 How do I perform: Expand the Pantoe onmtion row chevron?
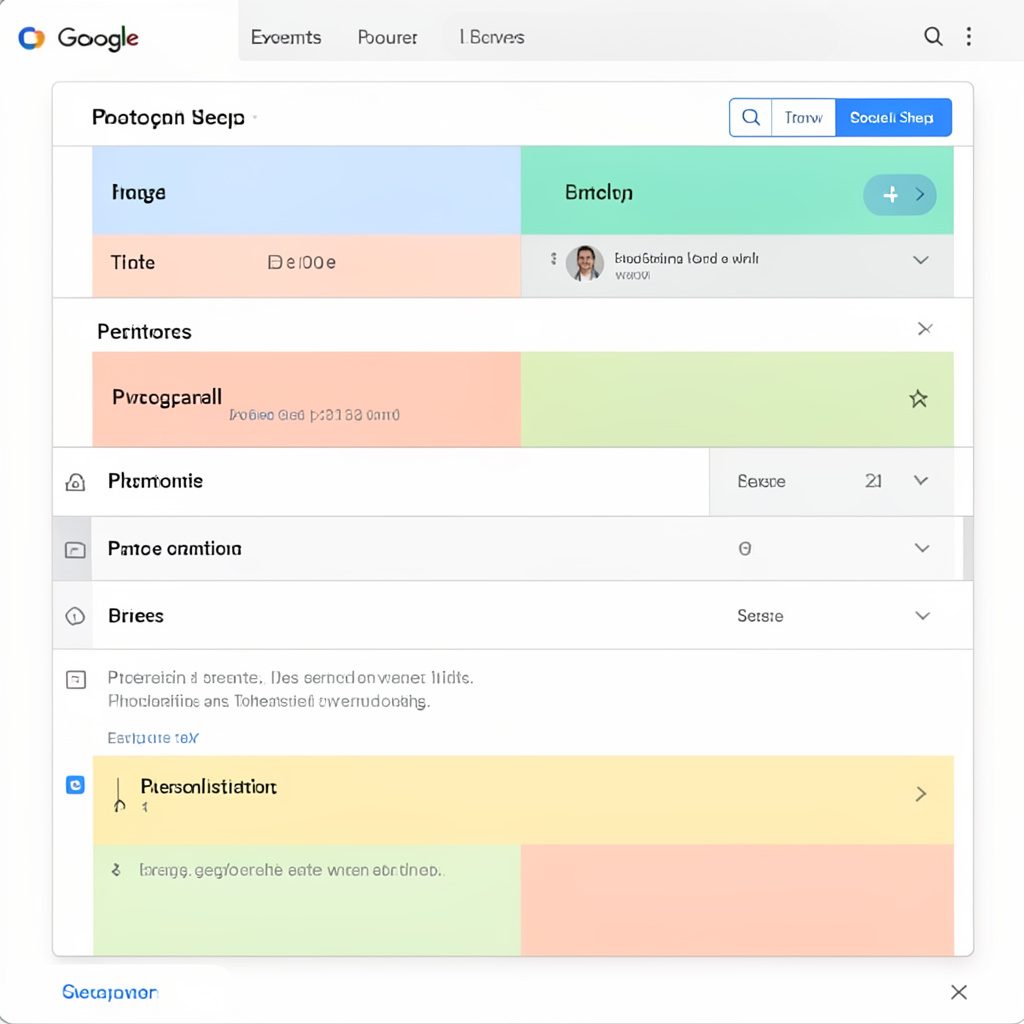click(x=921, y=548)
